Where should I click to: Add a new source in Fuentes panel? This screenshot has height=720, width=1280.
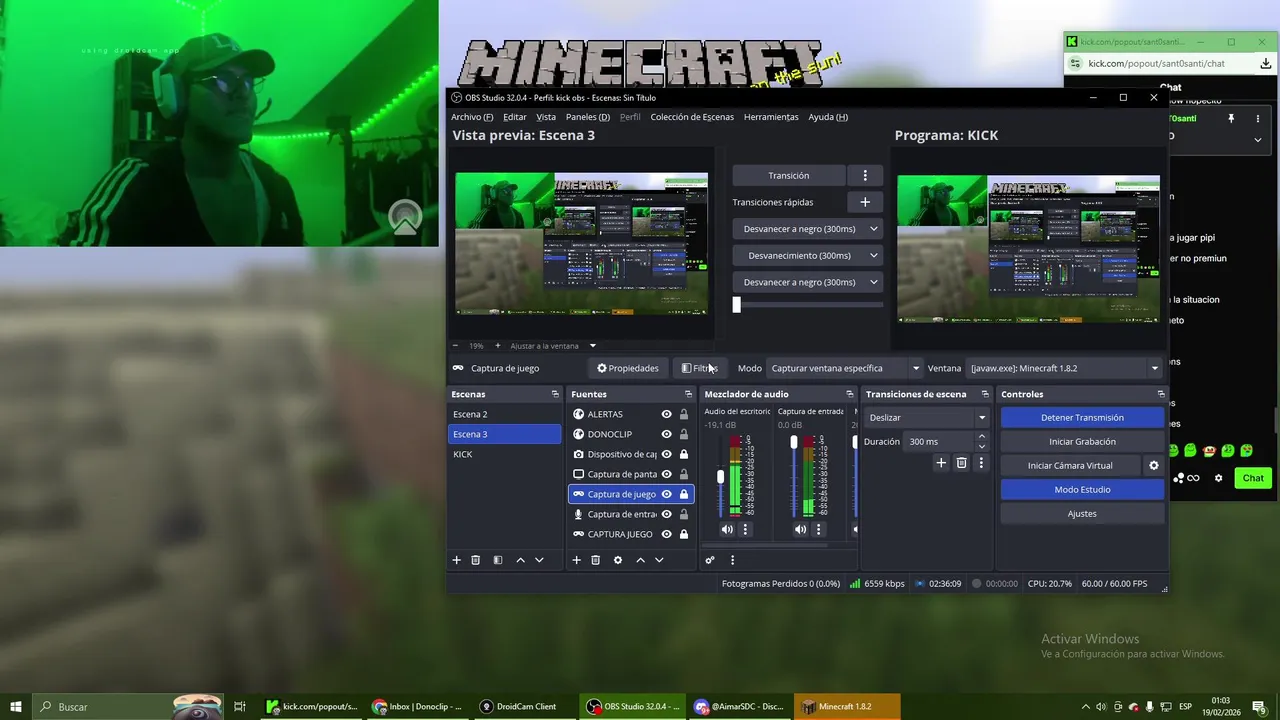point(576,560)
